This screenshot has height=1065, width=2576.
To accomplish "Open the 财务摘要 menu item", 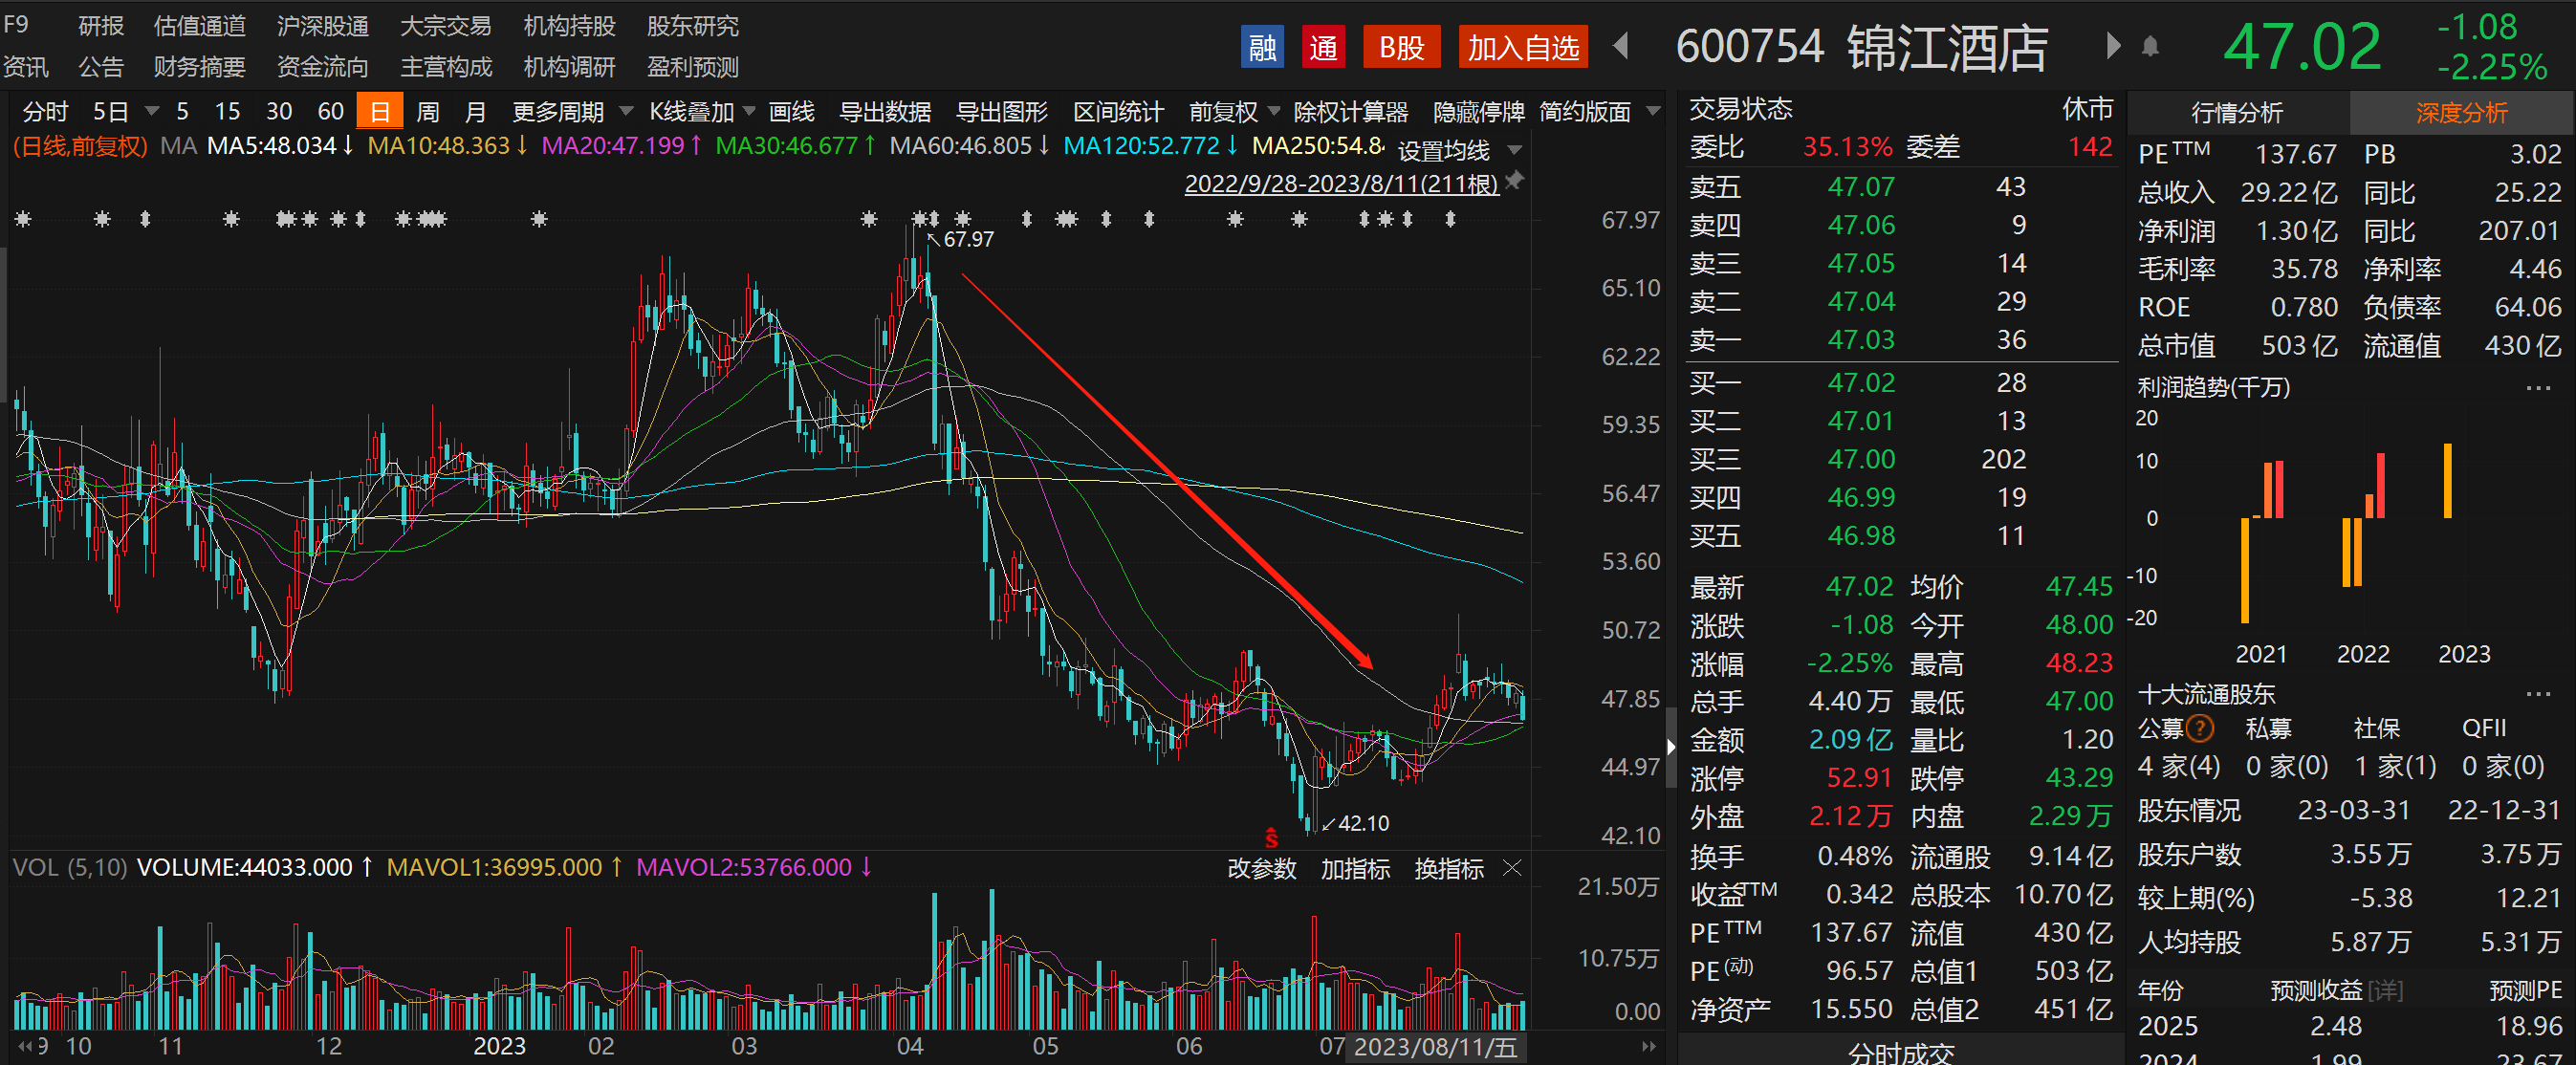I will coord(199,67).
